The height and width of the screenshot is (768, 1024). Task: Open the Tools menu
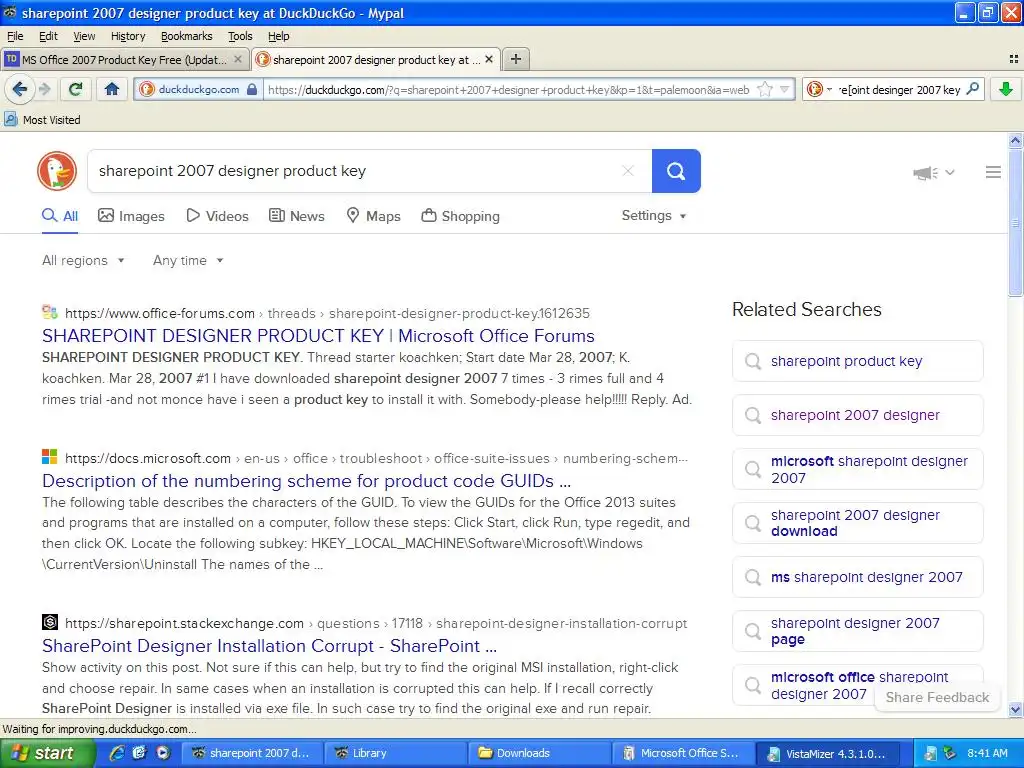[240, 36]
